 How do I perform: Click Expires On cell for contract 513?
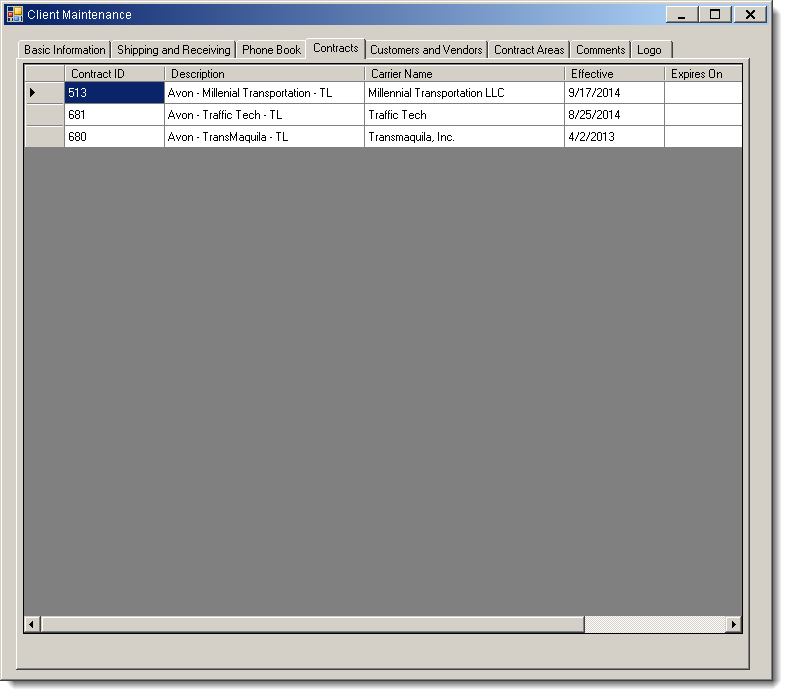pos(703,93)
